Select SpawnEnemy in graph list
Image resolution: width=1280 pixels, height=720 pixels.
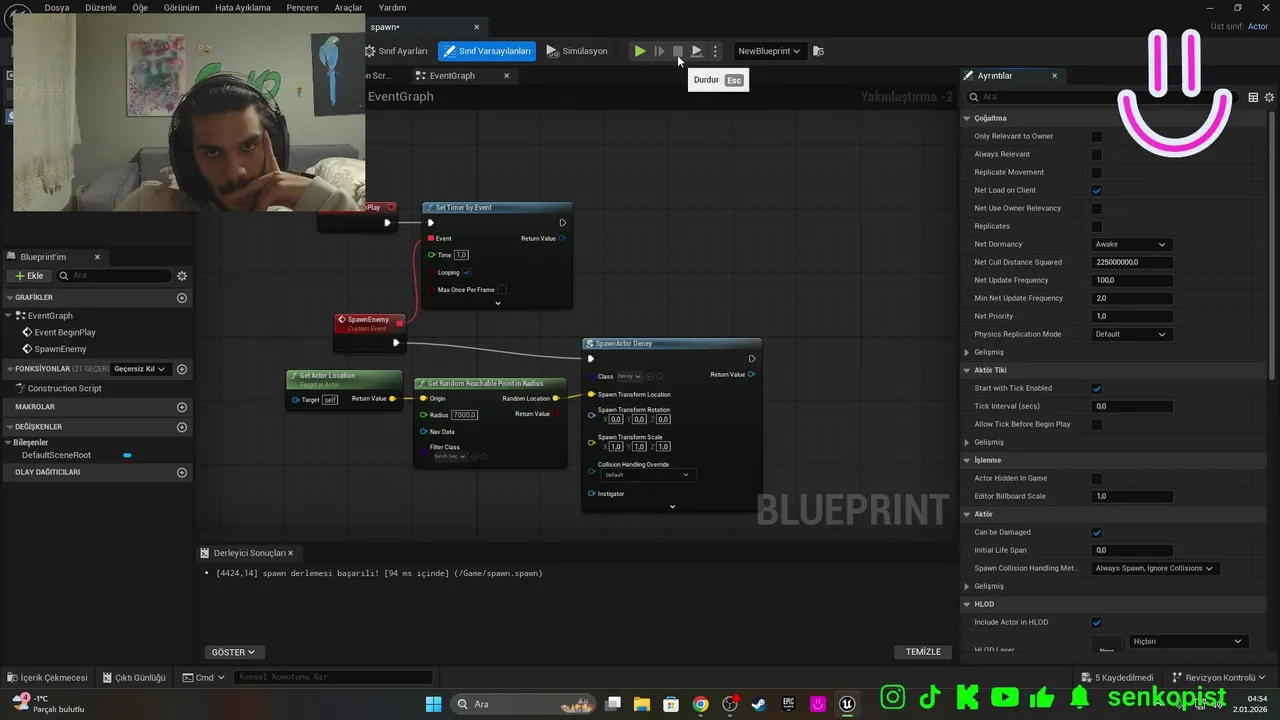coord(60,349)
